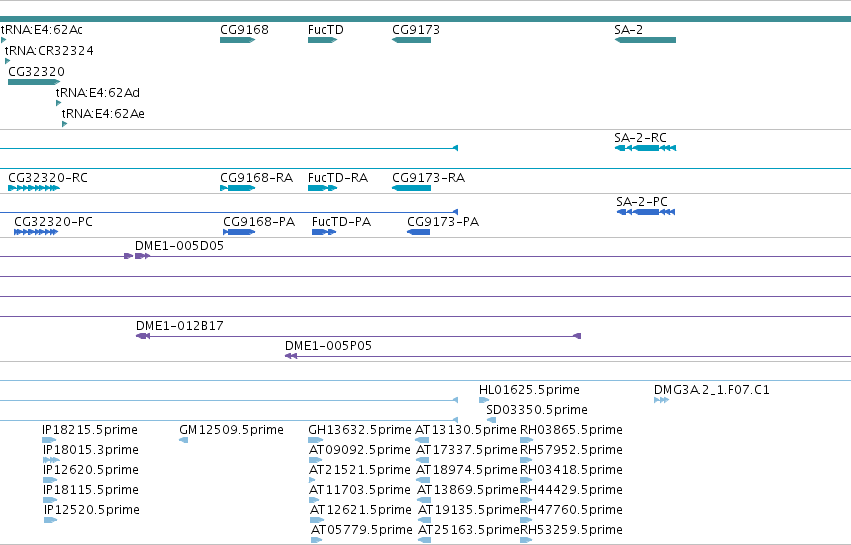Select the GM12509.5prime EST
Screen dimensions: 851x545
pyautogui.click(x=183, y=440)
